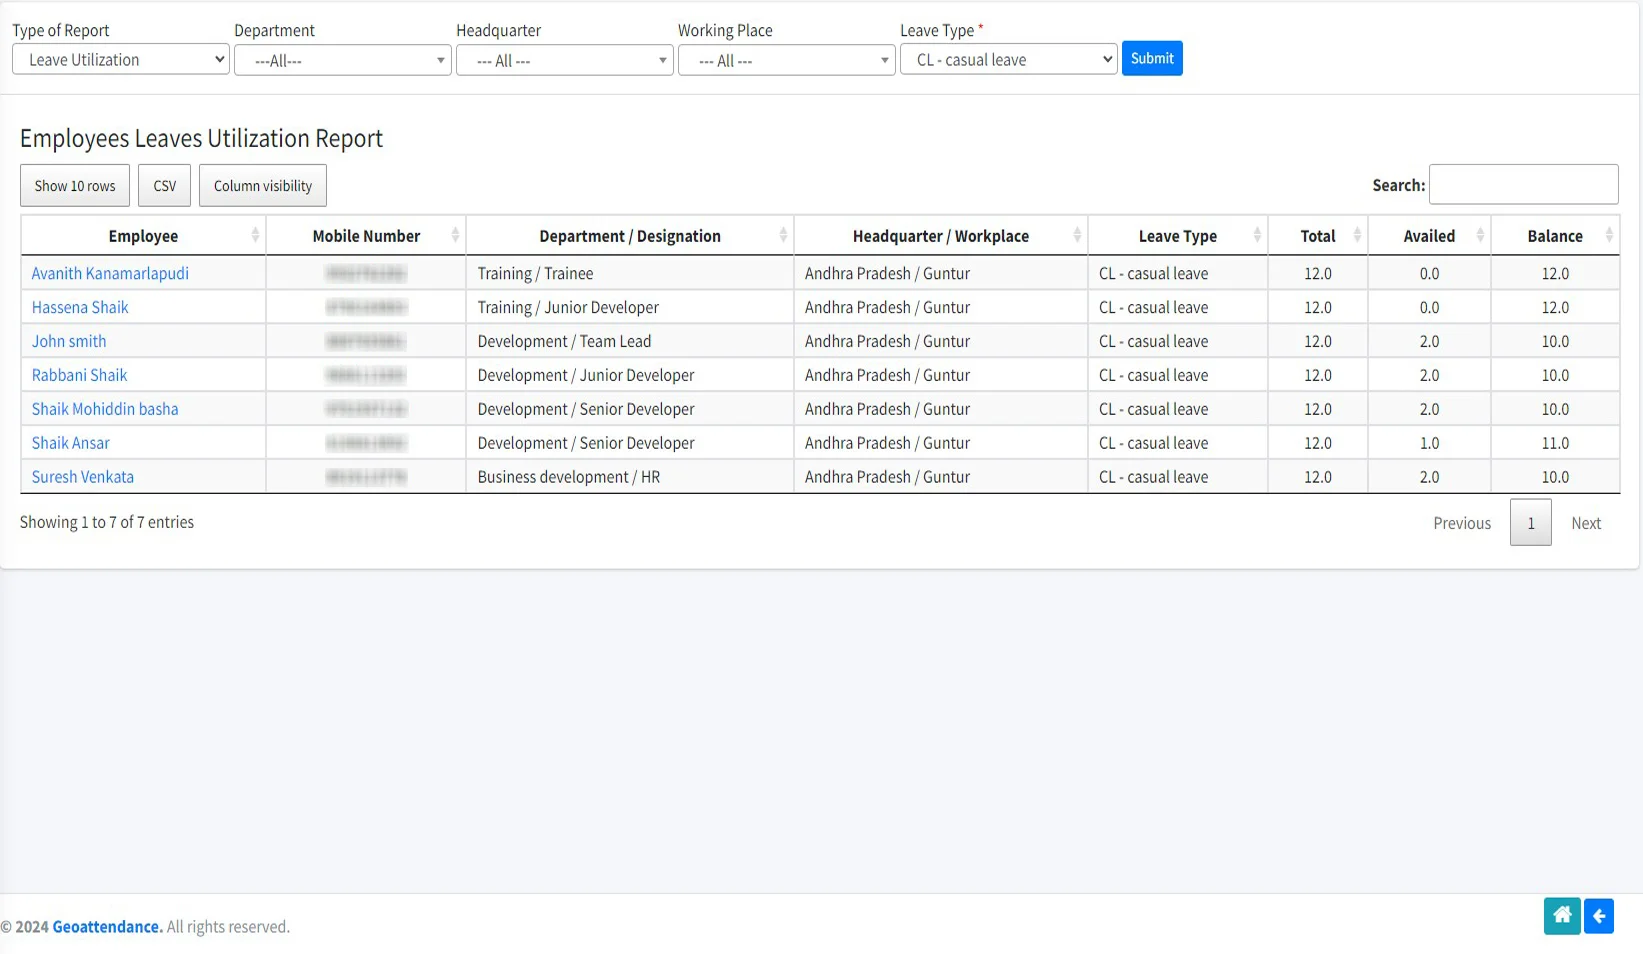Export table using CSV button

pyautogui.click(x=164, y=186)
